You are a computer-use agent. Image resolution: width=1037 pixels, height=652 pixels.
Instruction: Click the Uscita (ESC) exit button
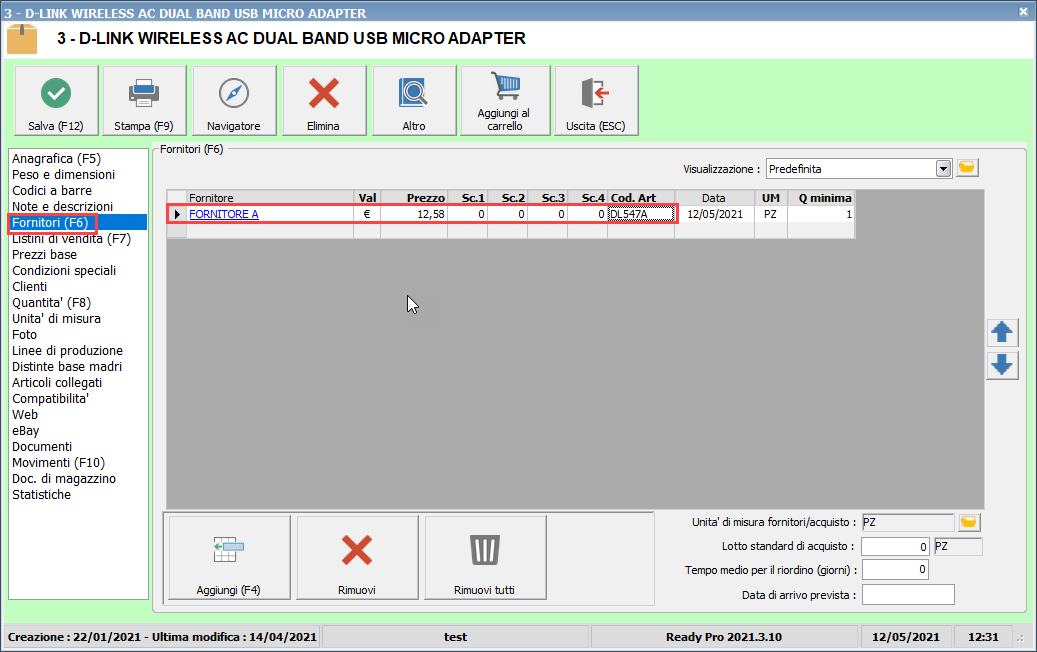click(596, 101)
